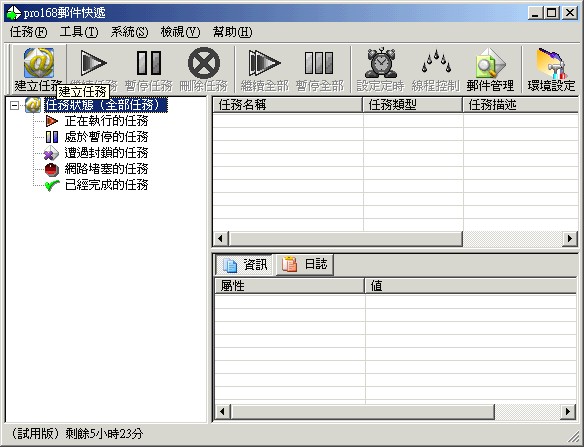Click the task list horizontal scrollbar thumb
Viewport: 584px width, 447px height.
(x=345, y=238)
